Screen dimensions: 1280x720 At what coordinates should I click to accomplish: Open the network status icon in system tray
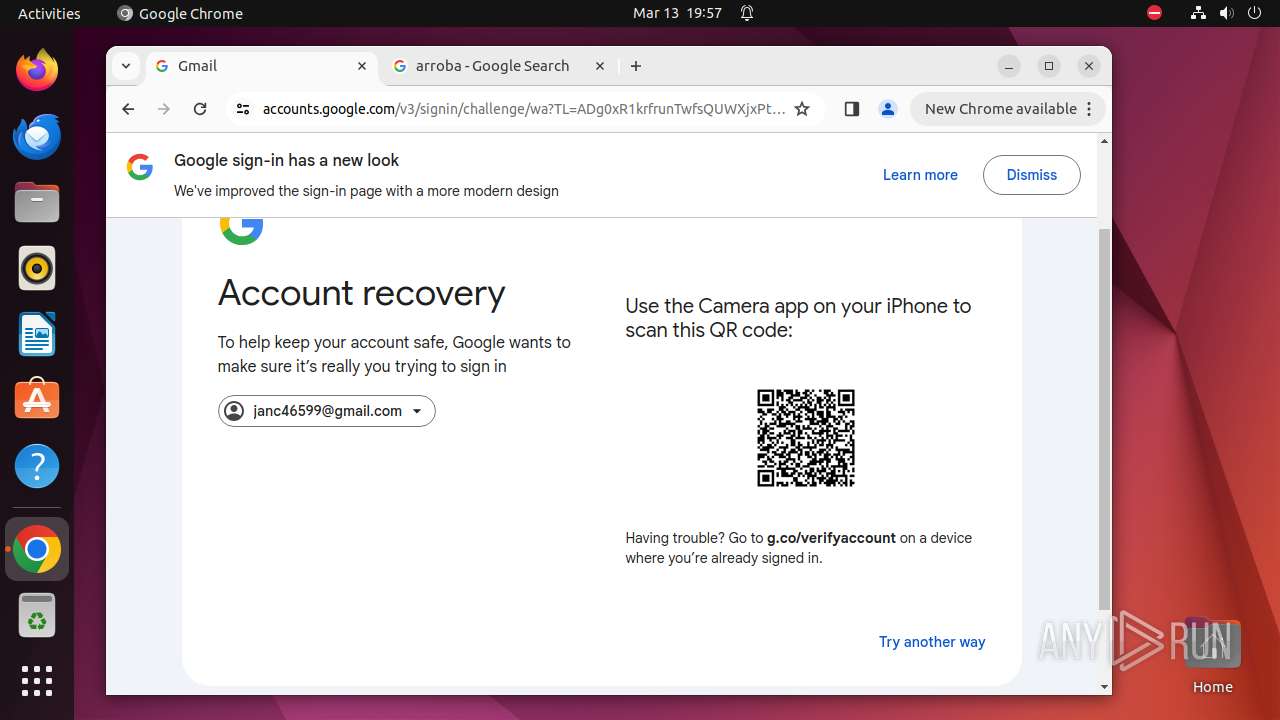(x=1198, y=13)
